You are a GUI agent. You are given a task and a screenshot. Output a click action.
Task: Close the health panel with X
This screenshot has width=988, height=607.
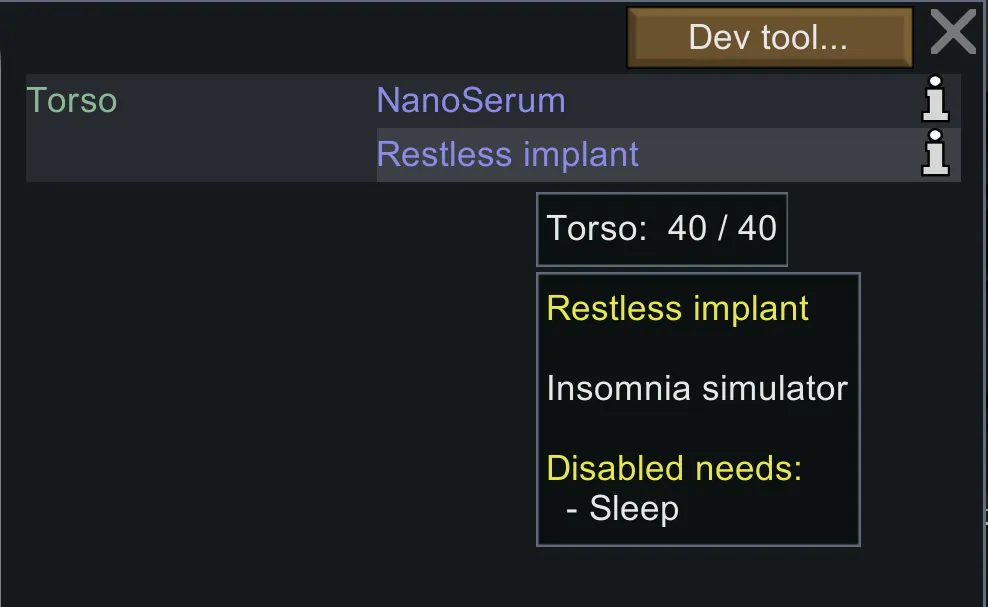point(953,33)
